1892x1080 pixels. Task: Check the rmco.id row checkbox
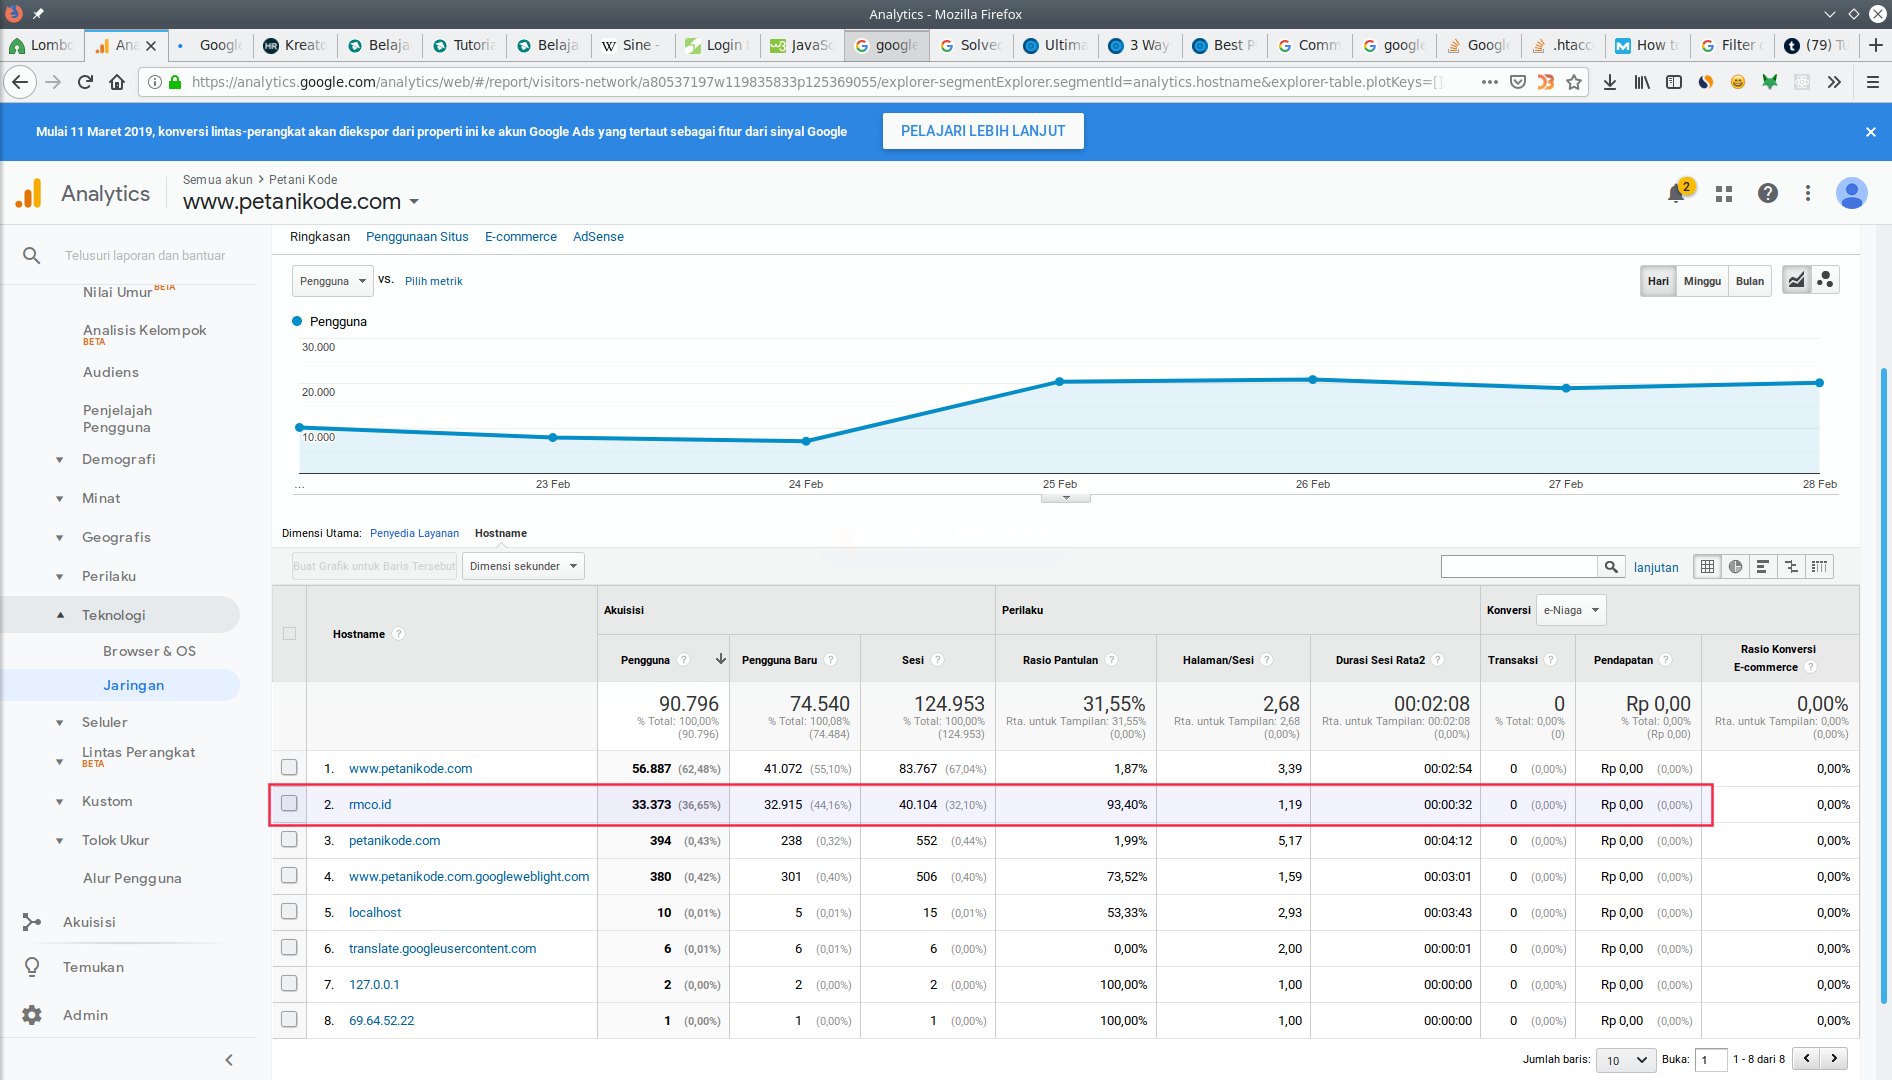coord(289,804)
